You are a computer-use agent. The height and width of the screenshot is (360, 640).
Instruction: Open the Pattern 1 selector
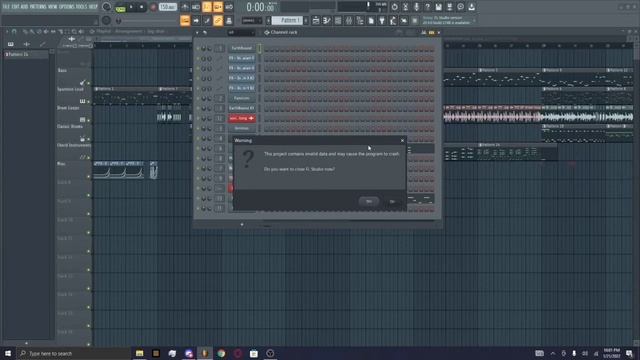[x=287, y=20]
